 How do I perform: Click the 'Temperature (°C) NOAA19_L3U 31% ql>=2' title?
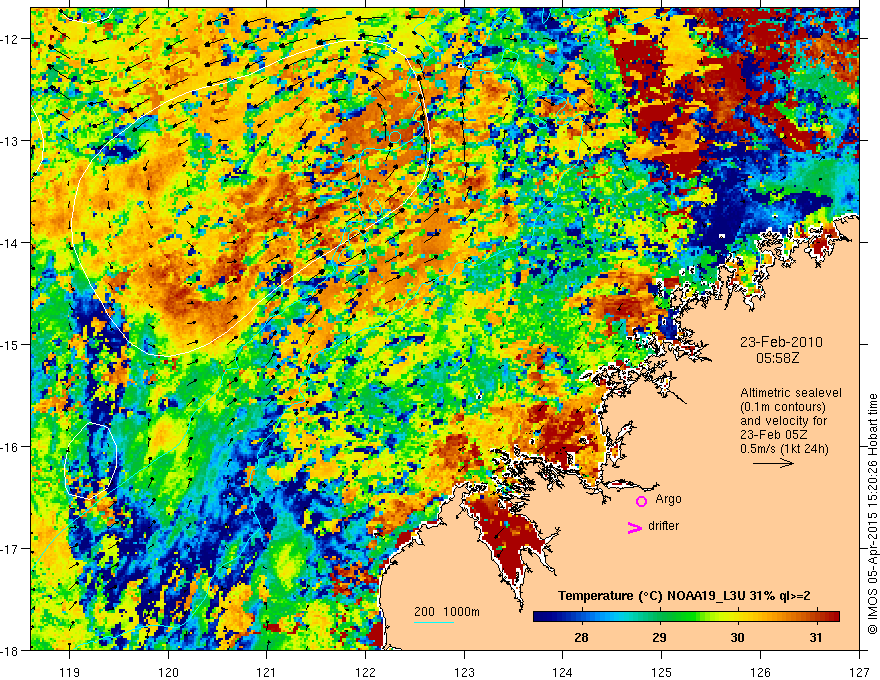pos(684,596)
